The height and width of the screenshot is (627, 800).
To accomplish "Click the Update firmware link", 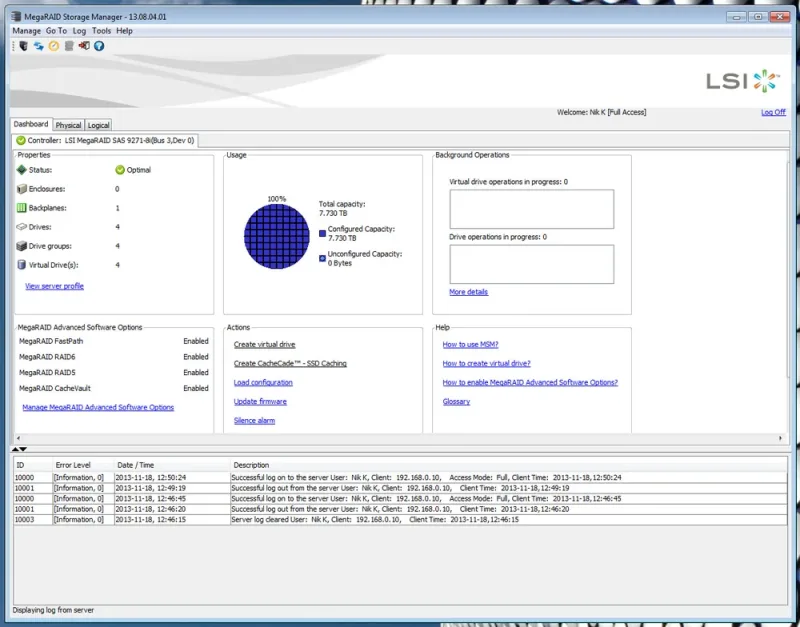I will pos(260,402).
